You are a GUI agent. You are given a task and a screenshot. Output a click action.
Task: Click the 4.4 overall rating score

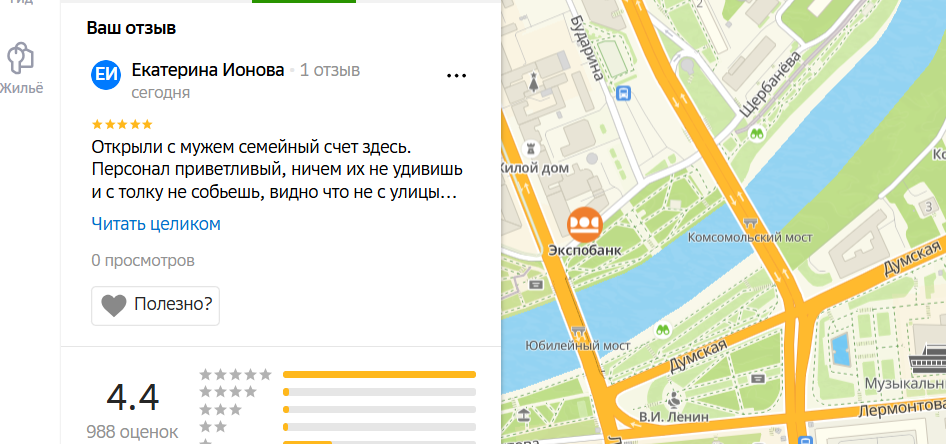coord(133,398)
